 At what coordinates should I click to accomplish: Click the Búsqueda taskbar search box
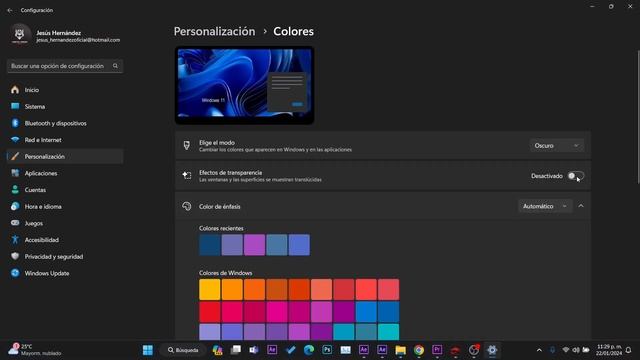point(183,350)
